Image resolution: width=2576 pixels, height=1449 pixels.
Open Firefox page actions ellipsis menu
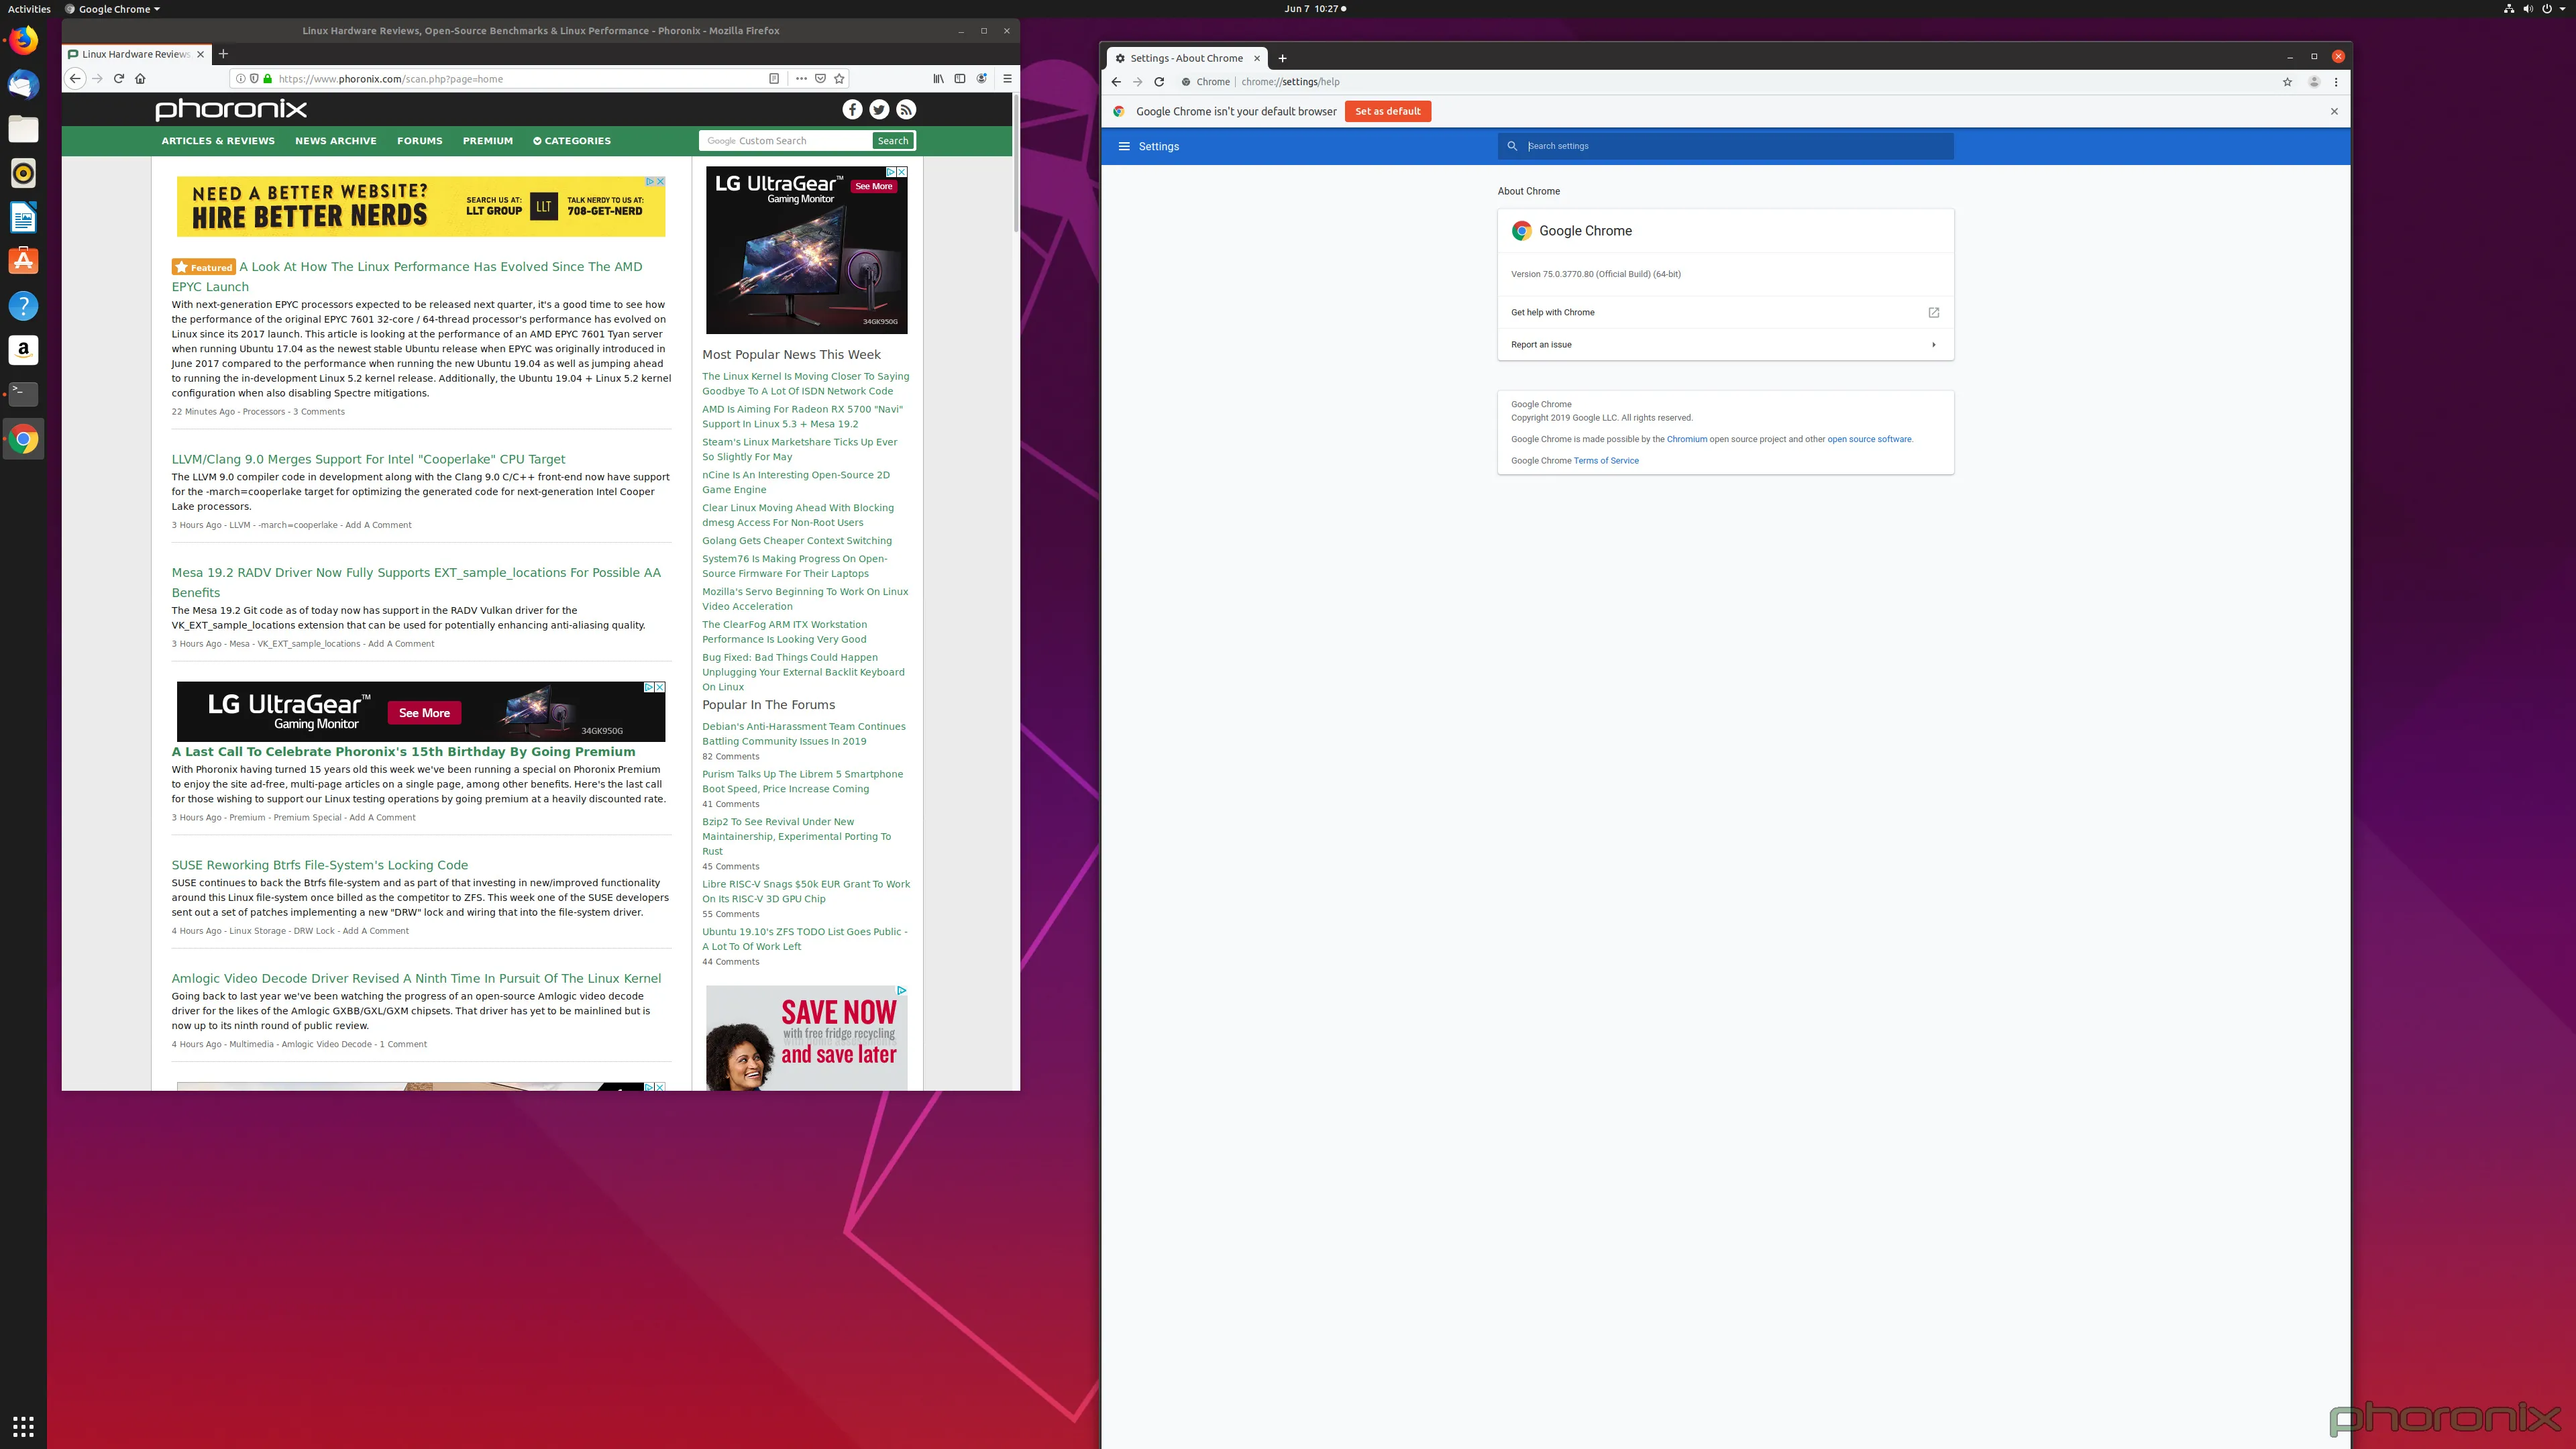tap(801, 79)
